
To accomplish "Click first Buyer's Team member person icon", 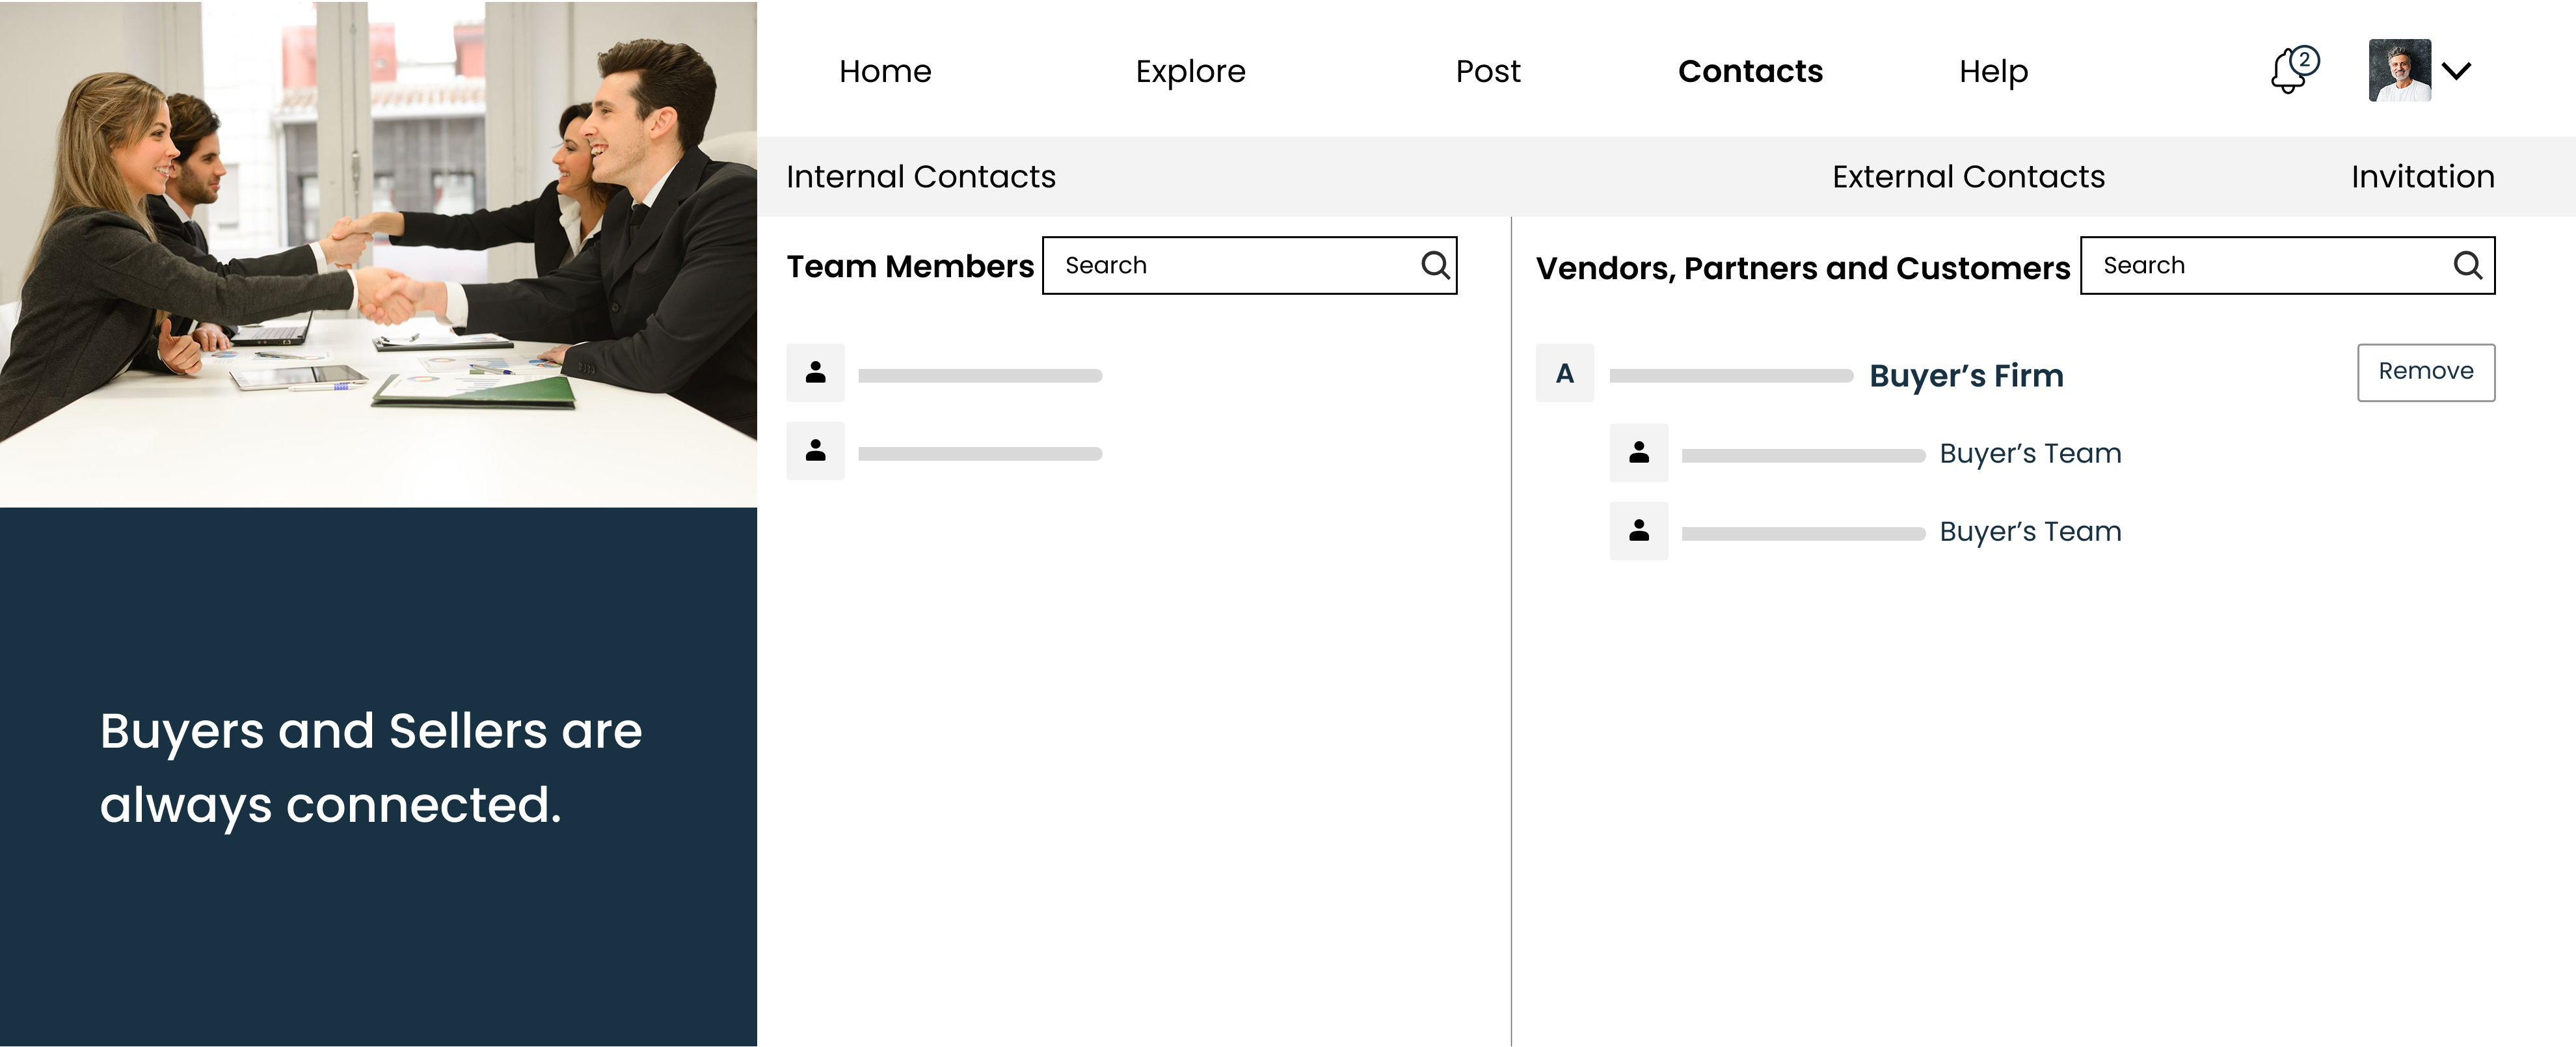I will pos(1638,453).
